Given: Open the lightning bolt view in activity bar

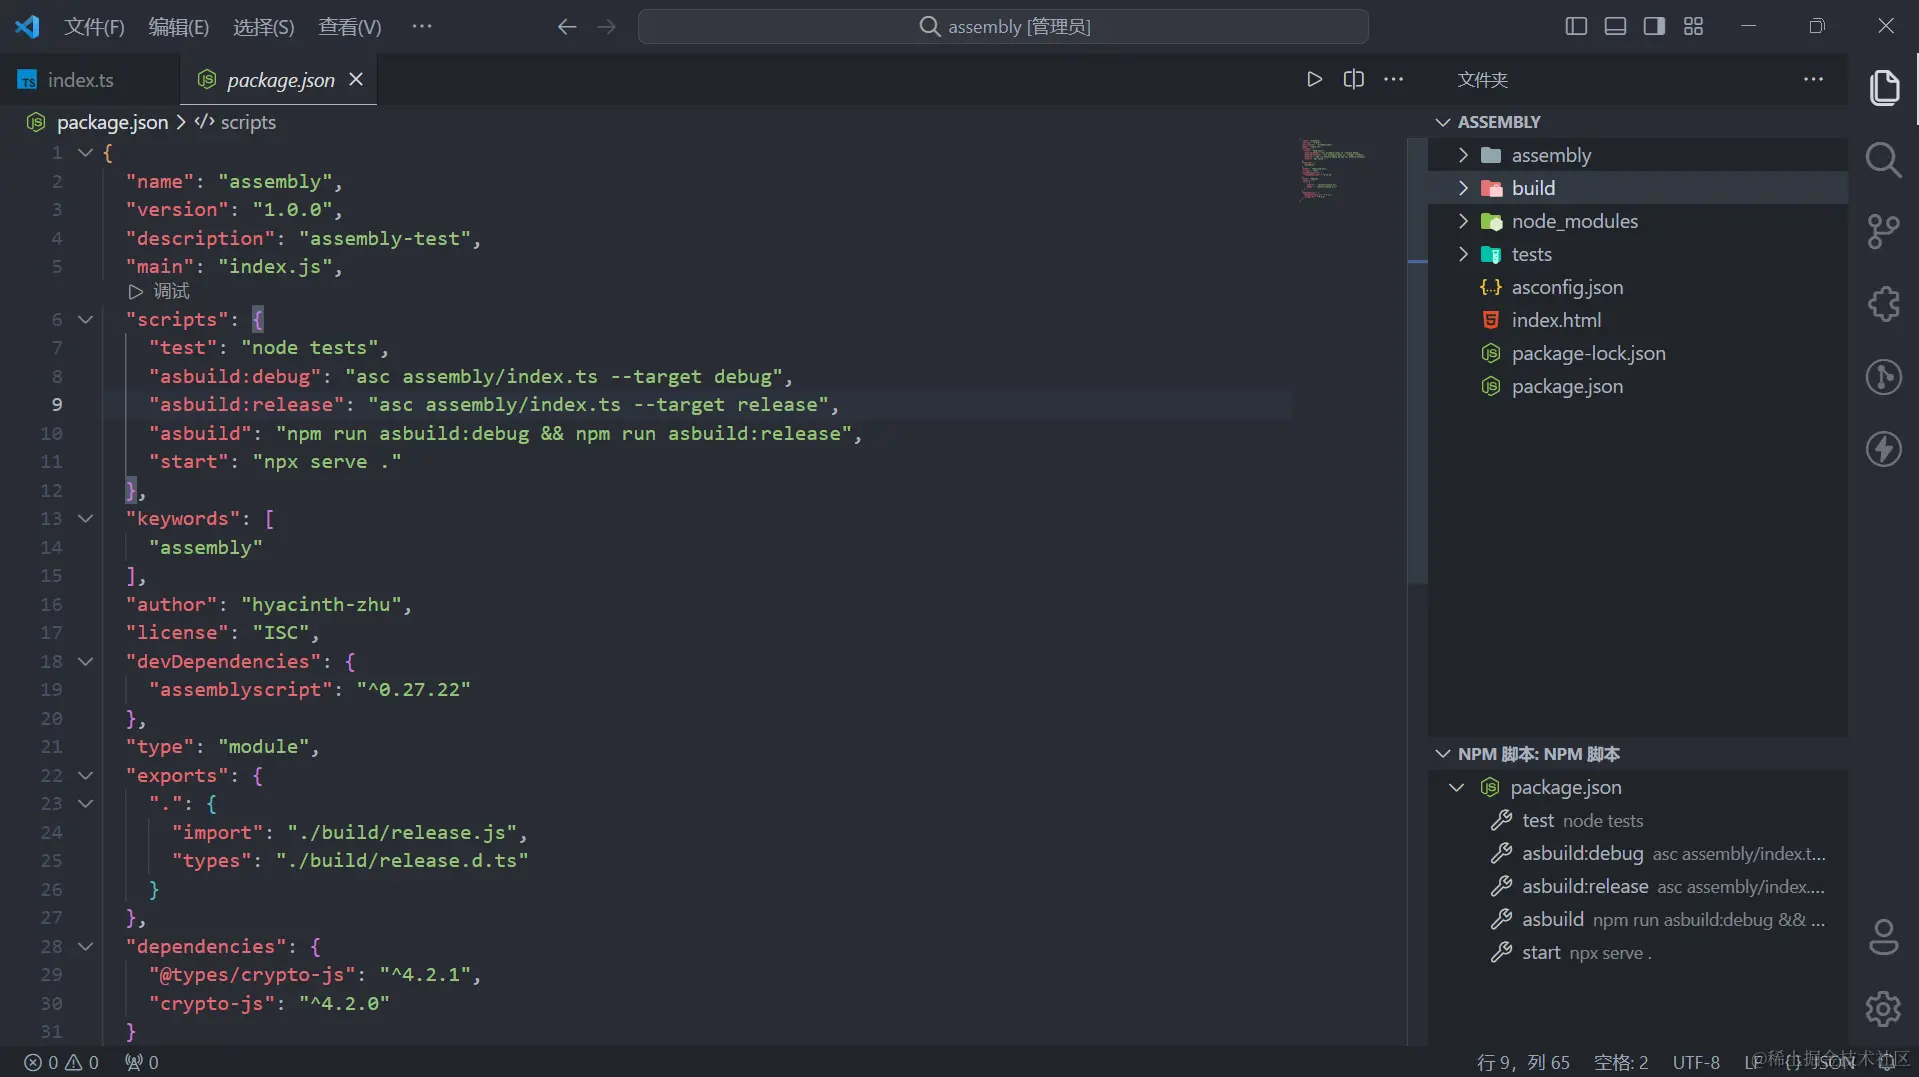Looking at the screenshot, I should pyautogui.click(x=1884, y=449).
